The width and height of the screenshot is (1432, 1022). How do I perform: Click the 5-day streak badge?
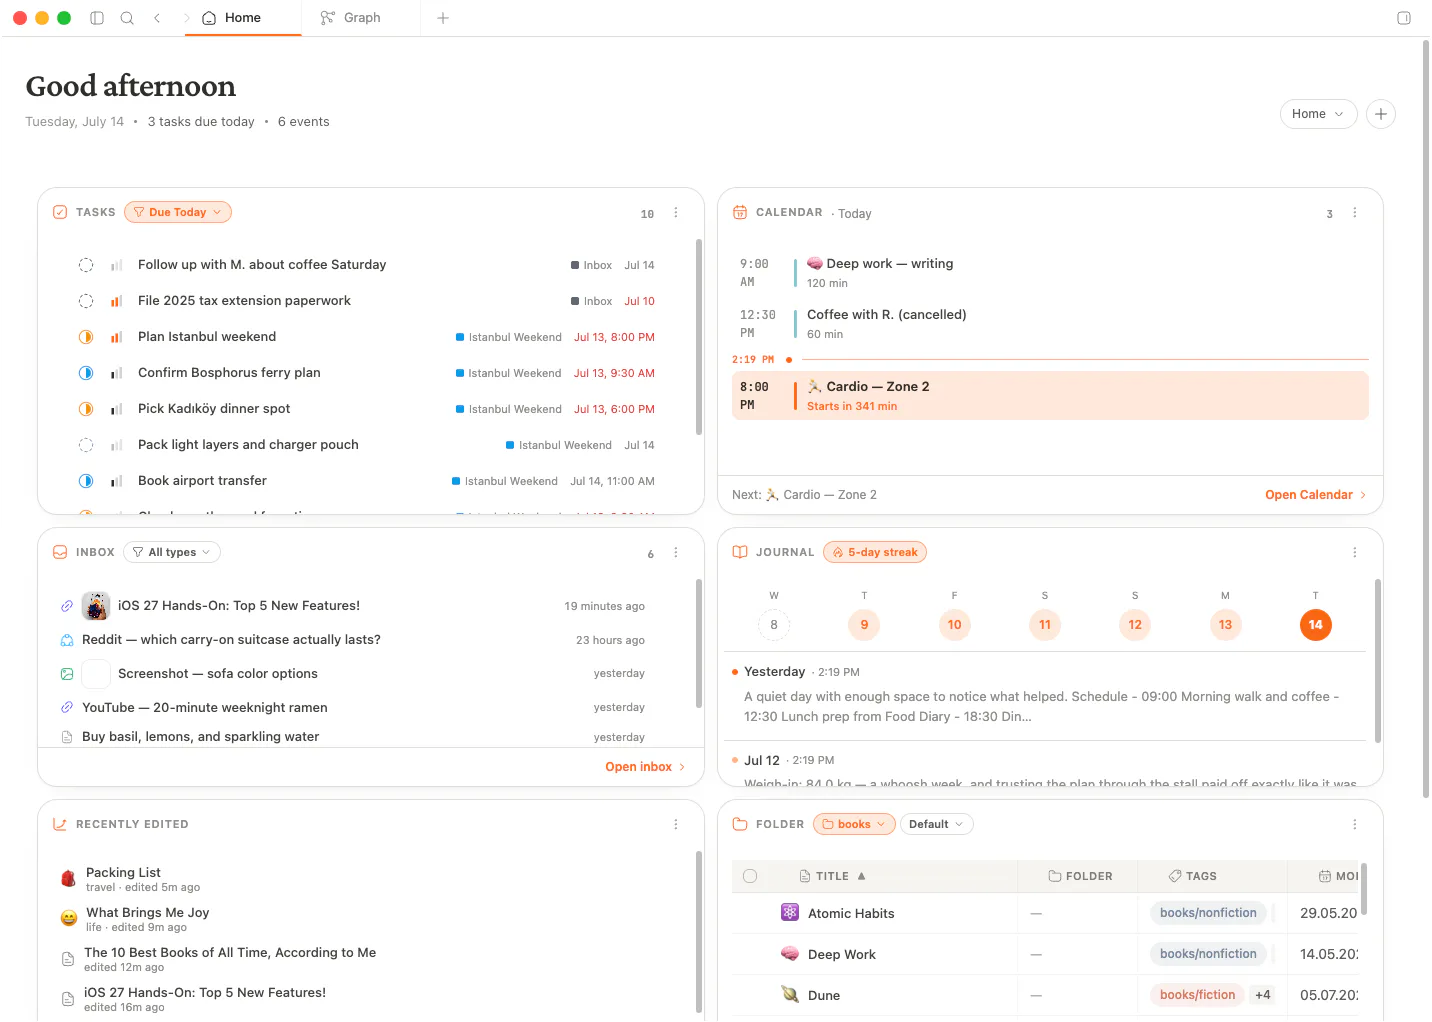875,552
